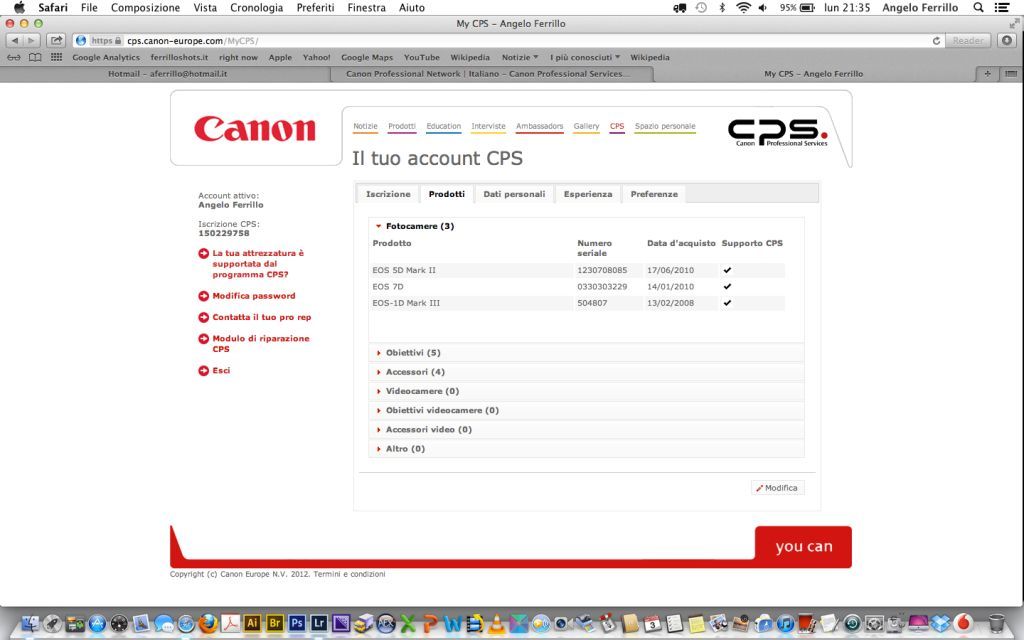1024x640 pixels.
Task: Click the Canon logo
Action: point(255,129)
